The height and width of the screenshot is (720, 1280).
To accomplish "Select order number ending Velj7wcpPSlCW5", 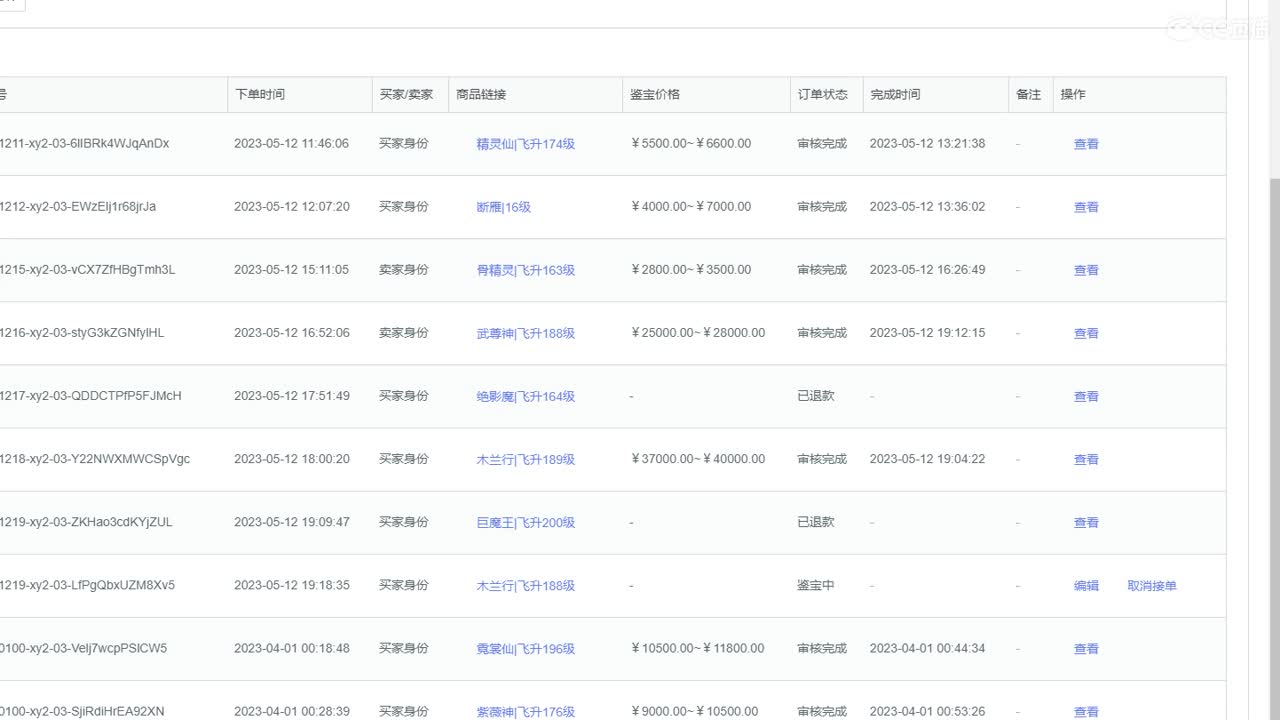I will 84,647.
